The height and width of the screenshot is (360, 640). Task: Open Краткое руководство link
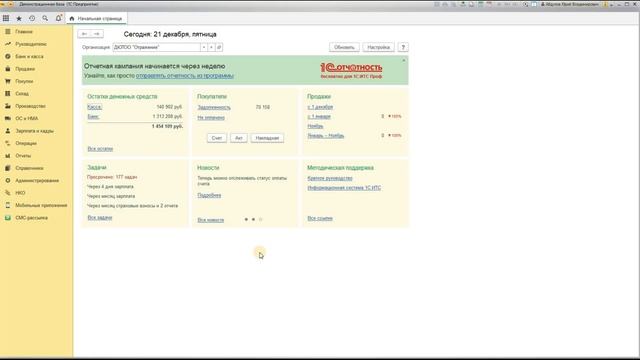tap(330, 178)
